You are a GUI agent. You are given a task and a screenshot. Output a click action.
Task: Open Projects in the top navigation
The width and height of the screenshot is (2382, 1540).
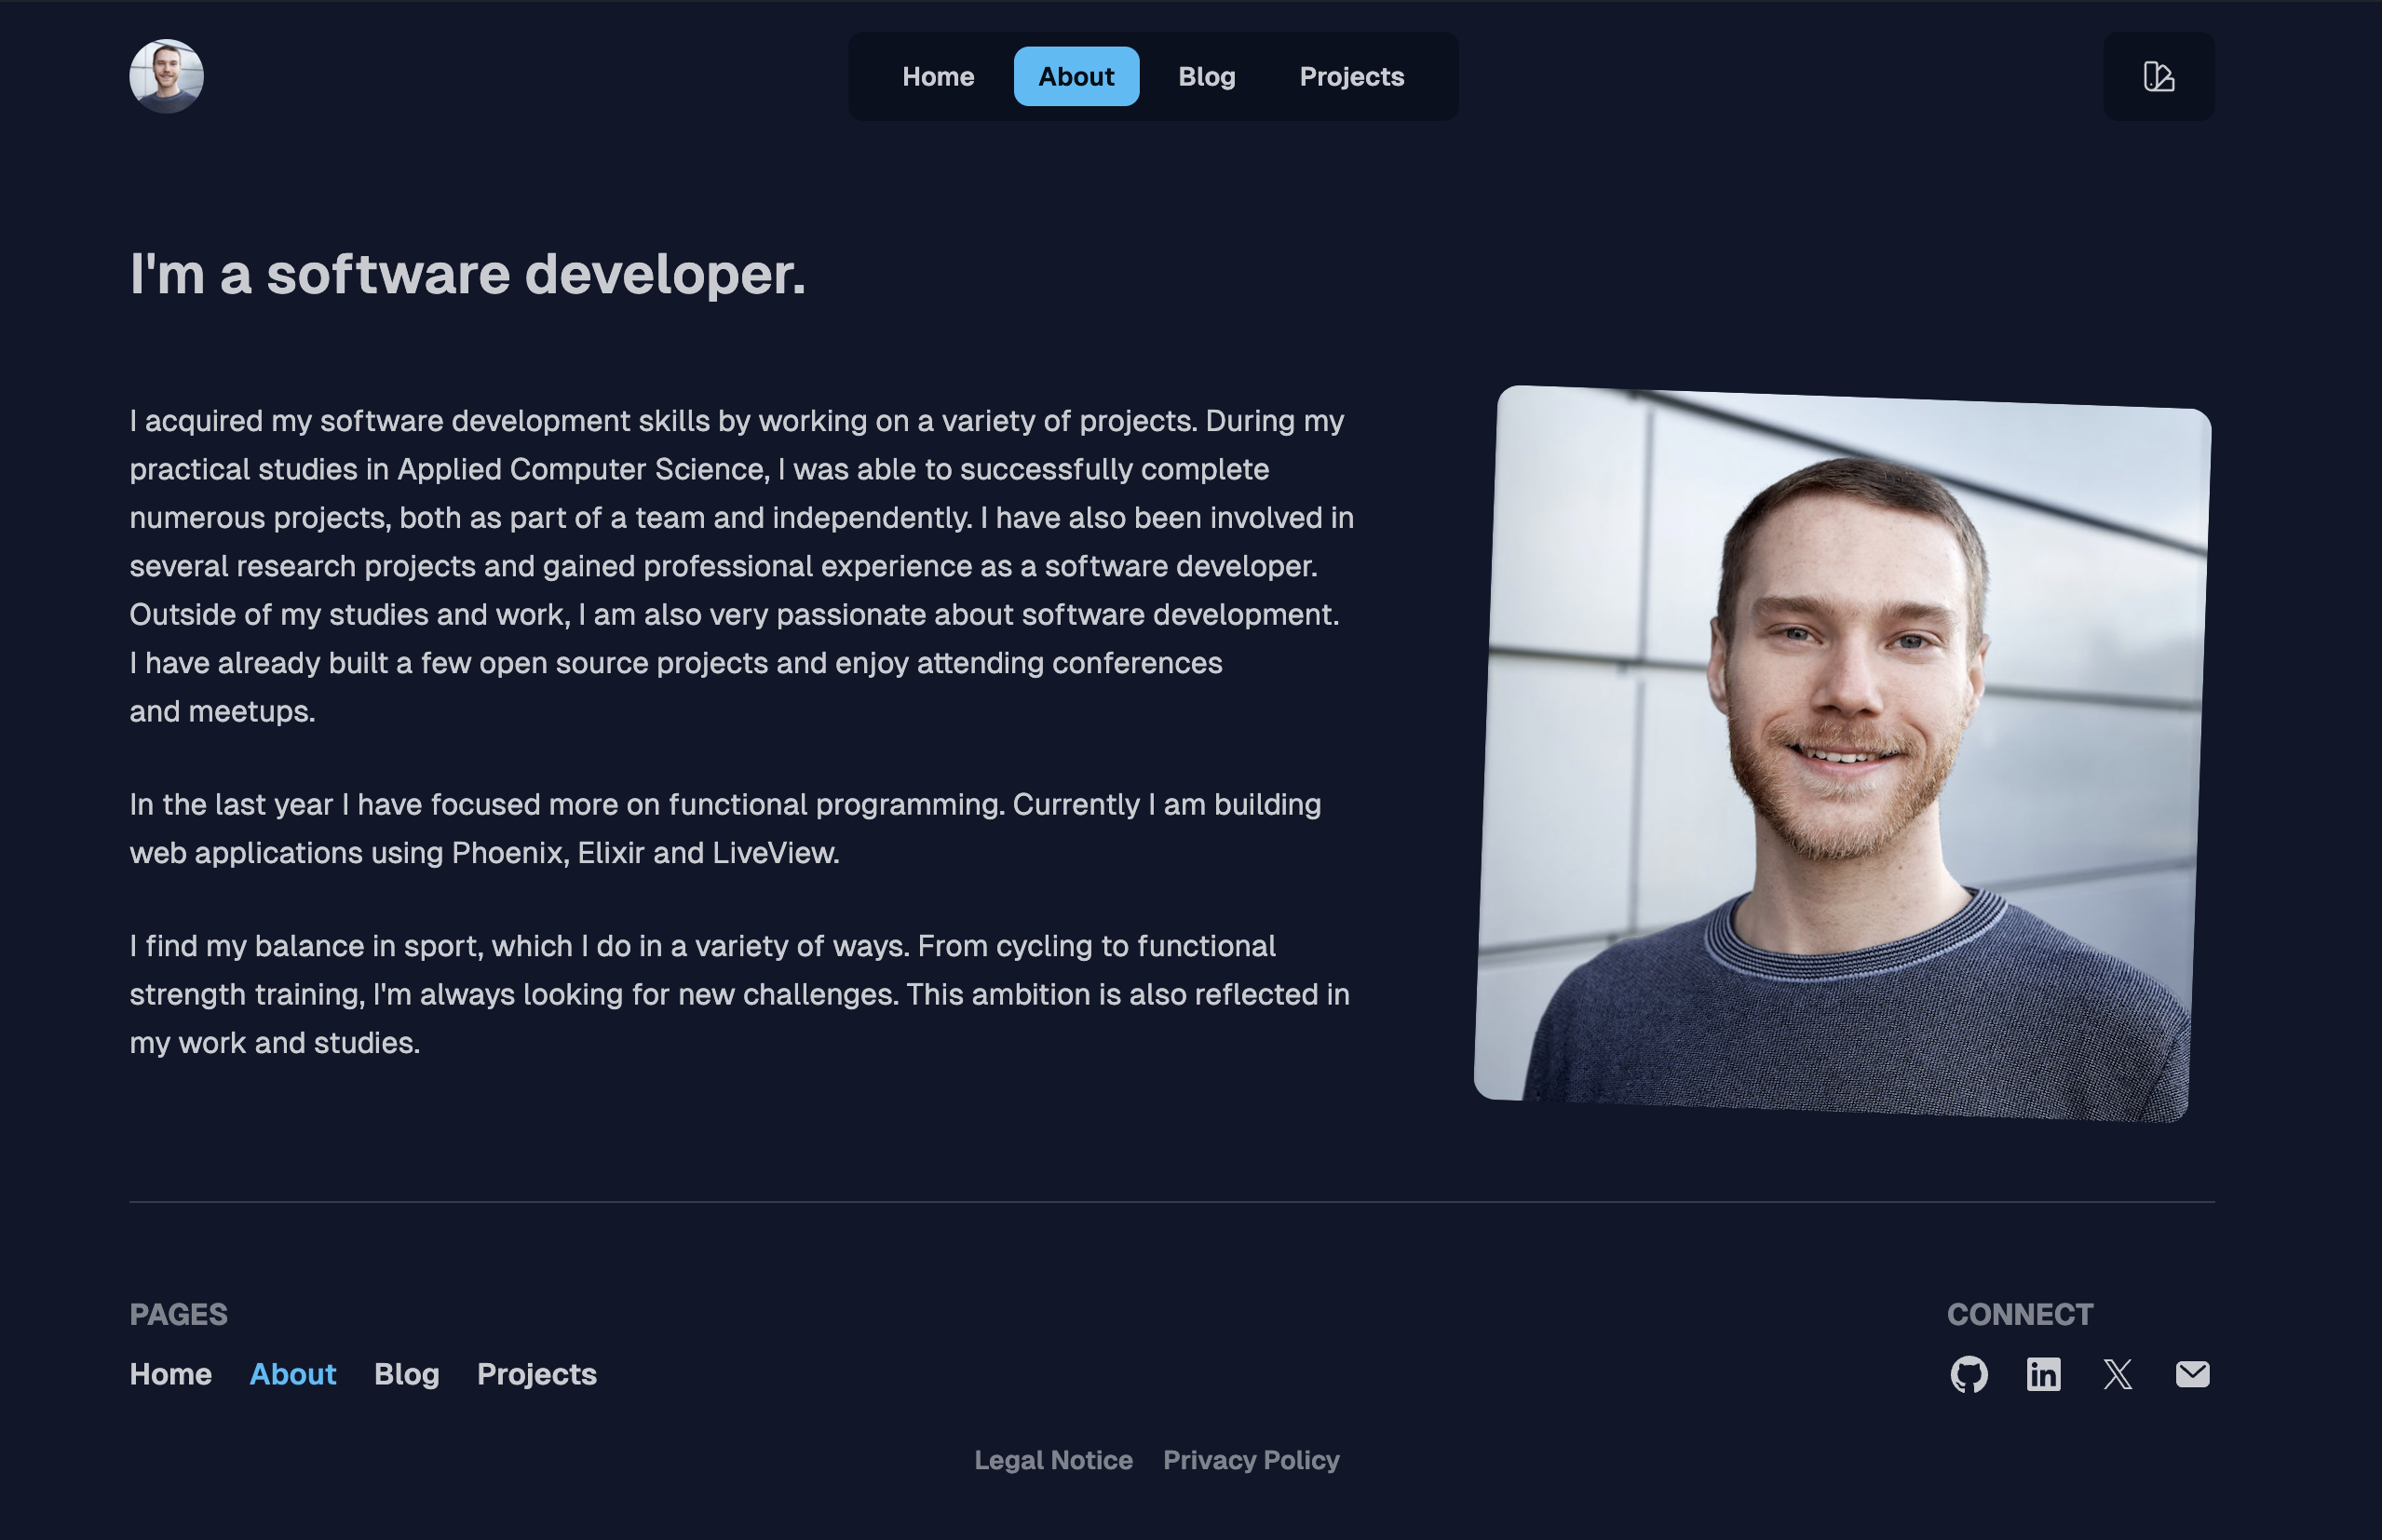1351,76
